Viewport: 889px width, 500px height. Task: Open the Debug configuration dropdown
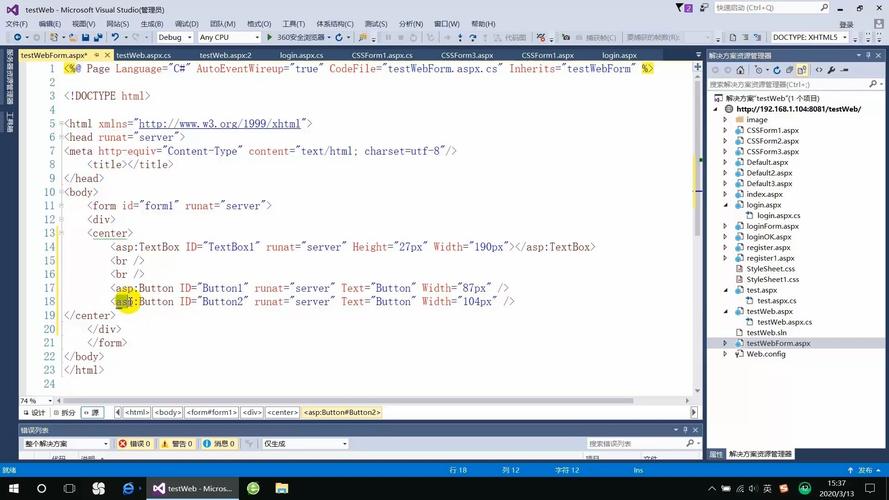174,37
